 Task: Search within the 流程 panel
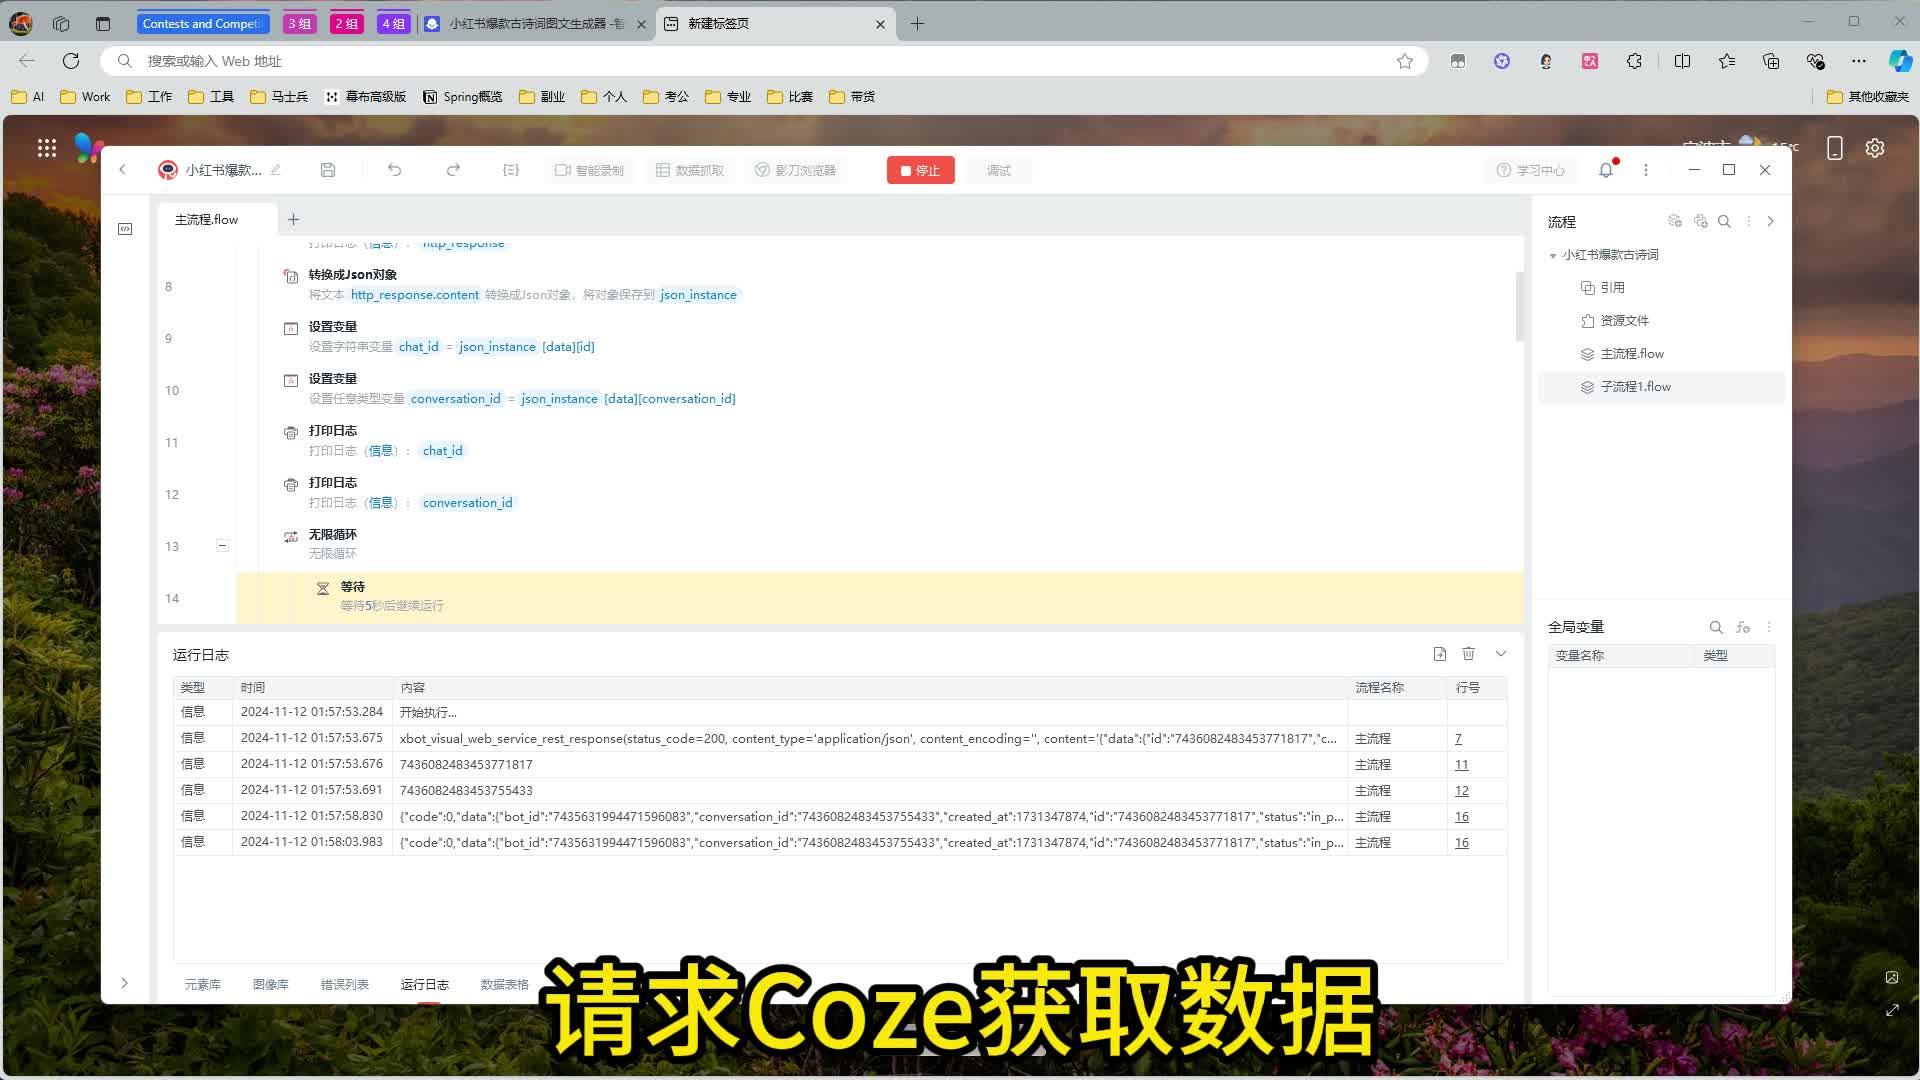[x=1724, y=221]
